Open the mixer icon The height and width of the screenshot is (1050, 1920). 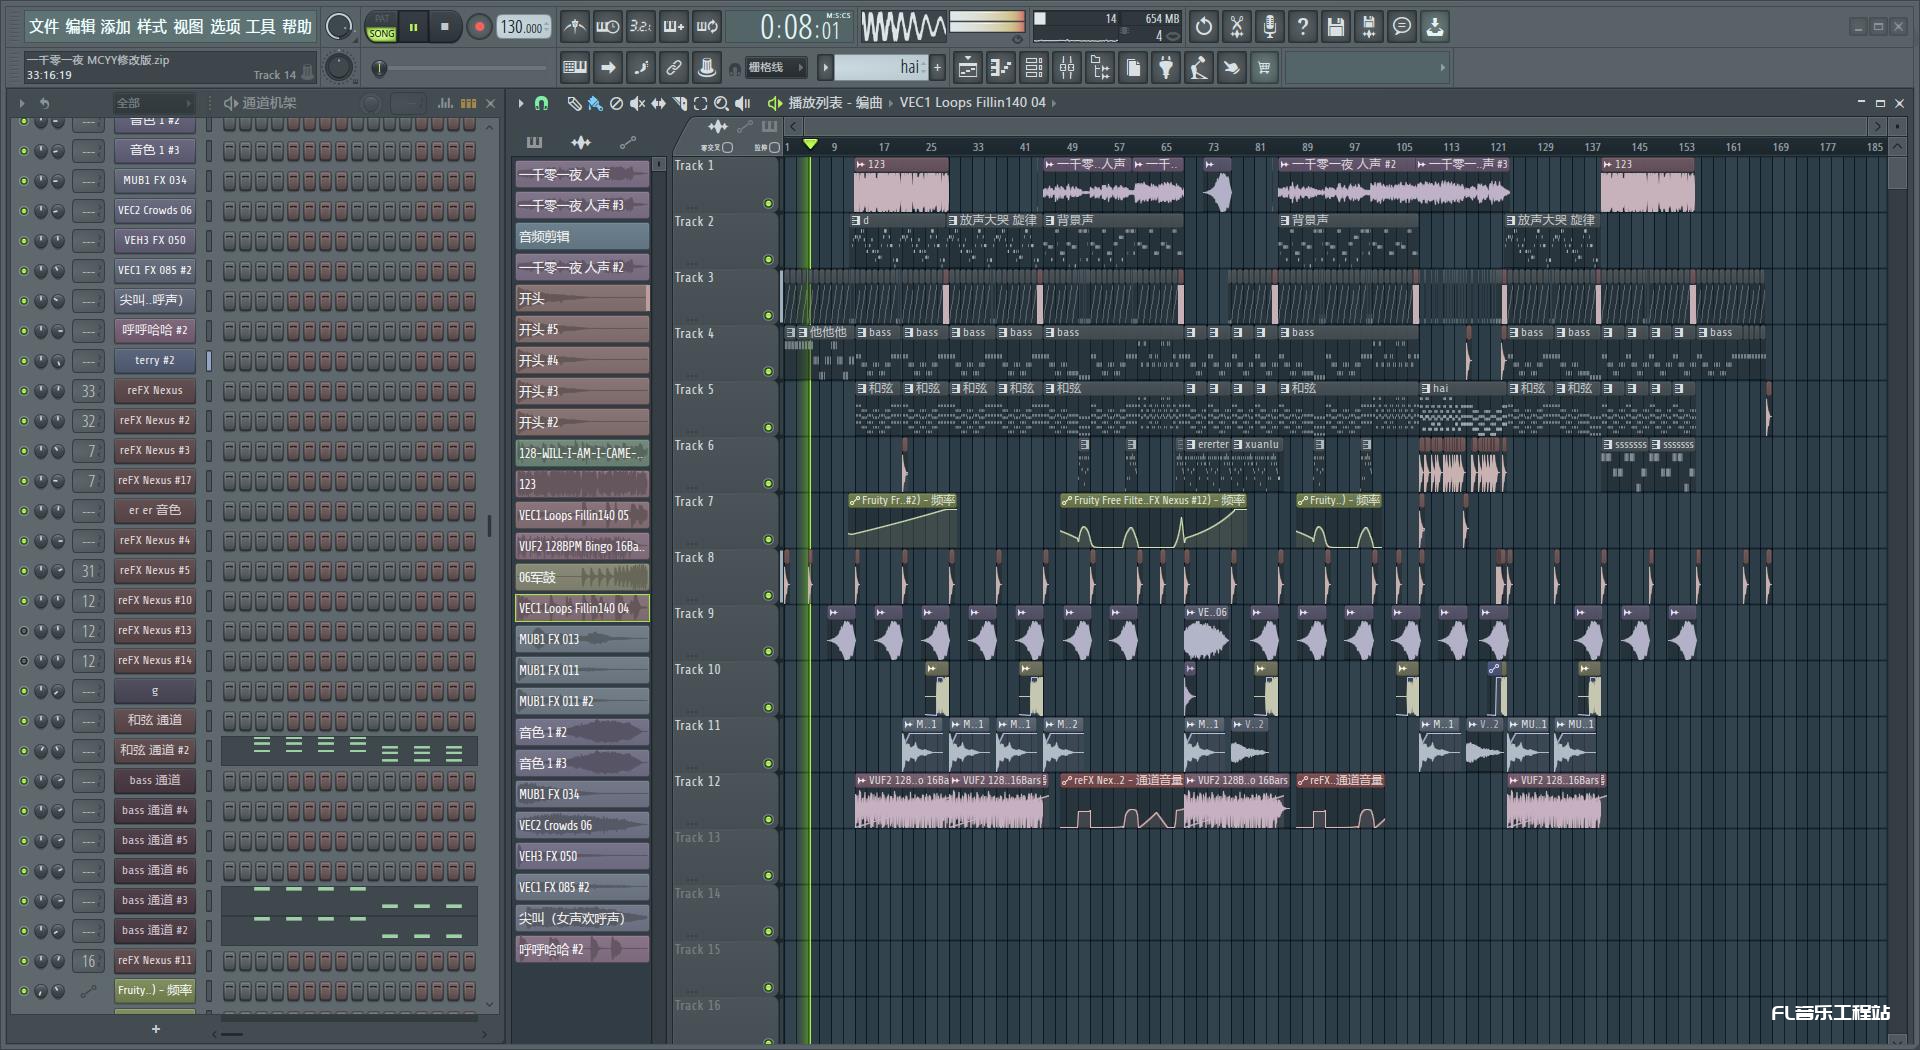click(1067, 68)
